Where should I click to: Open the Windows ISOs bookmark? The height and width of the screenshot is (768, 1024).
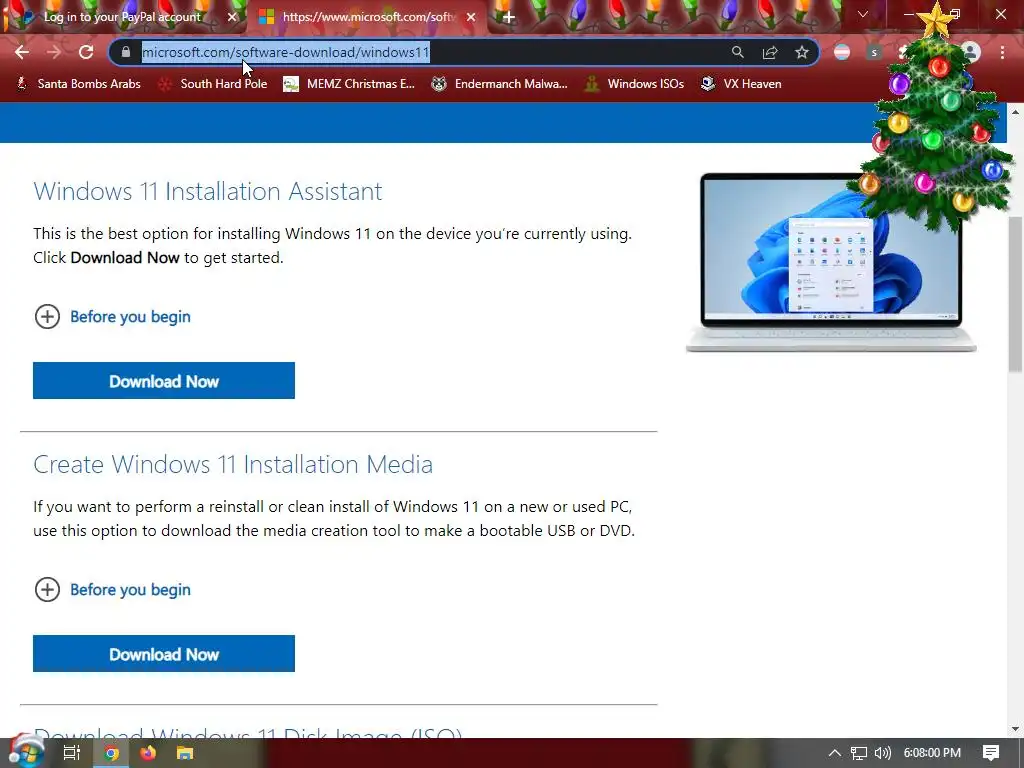point(634,84)
